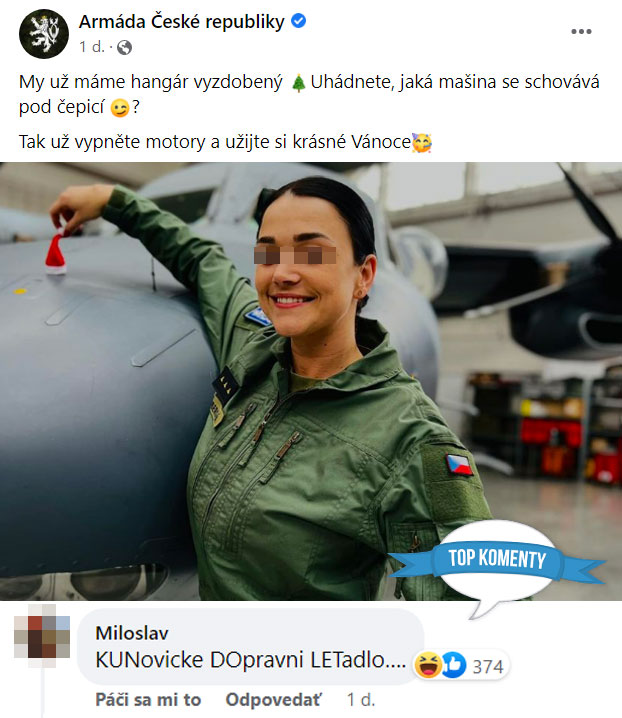Click the party face emoji after Vánoce
Image resolution: width=622 pixels, height=718 pixels.
[x=422, y=142]
